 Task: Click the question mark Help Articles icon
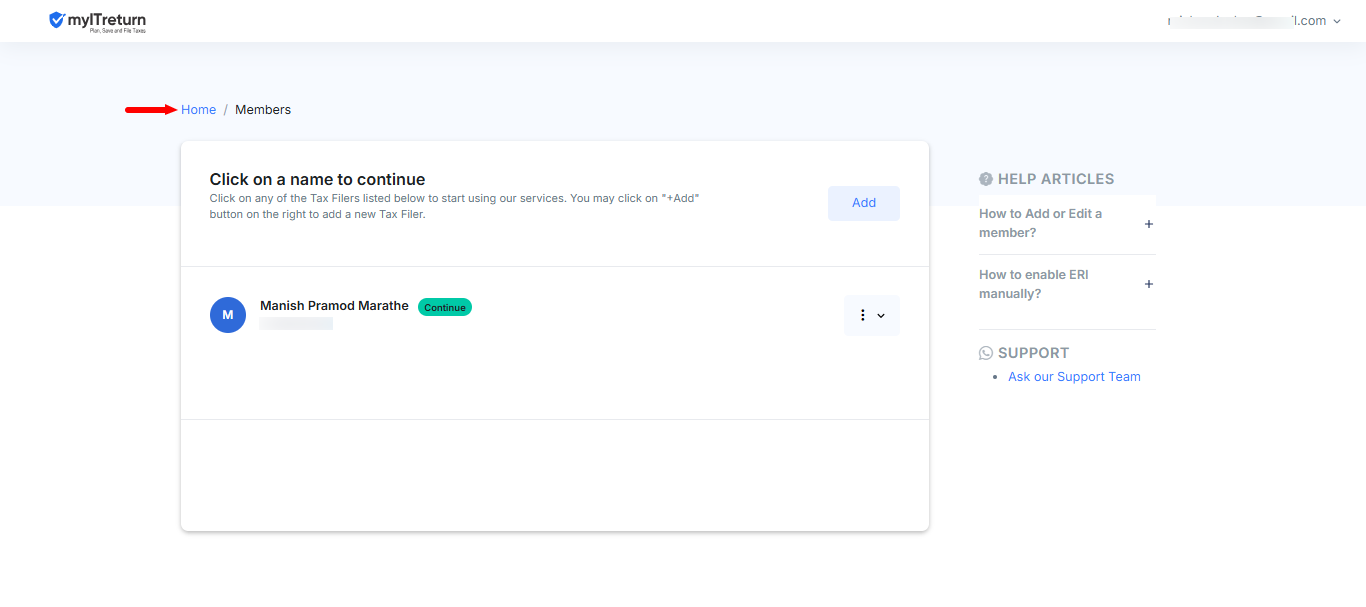(x=986, y=179)
